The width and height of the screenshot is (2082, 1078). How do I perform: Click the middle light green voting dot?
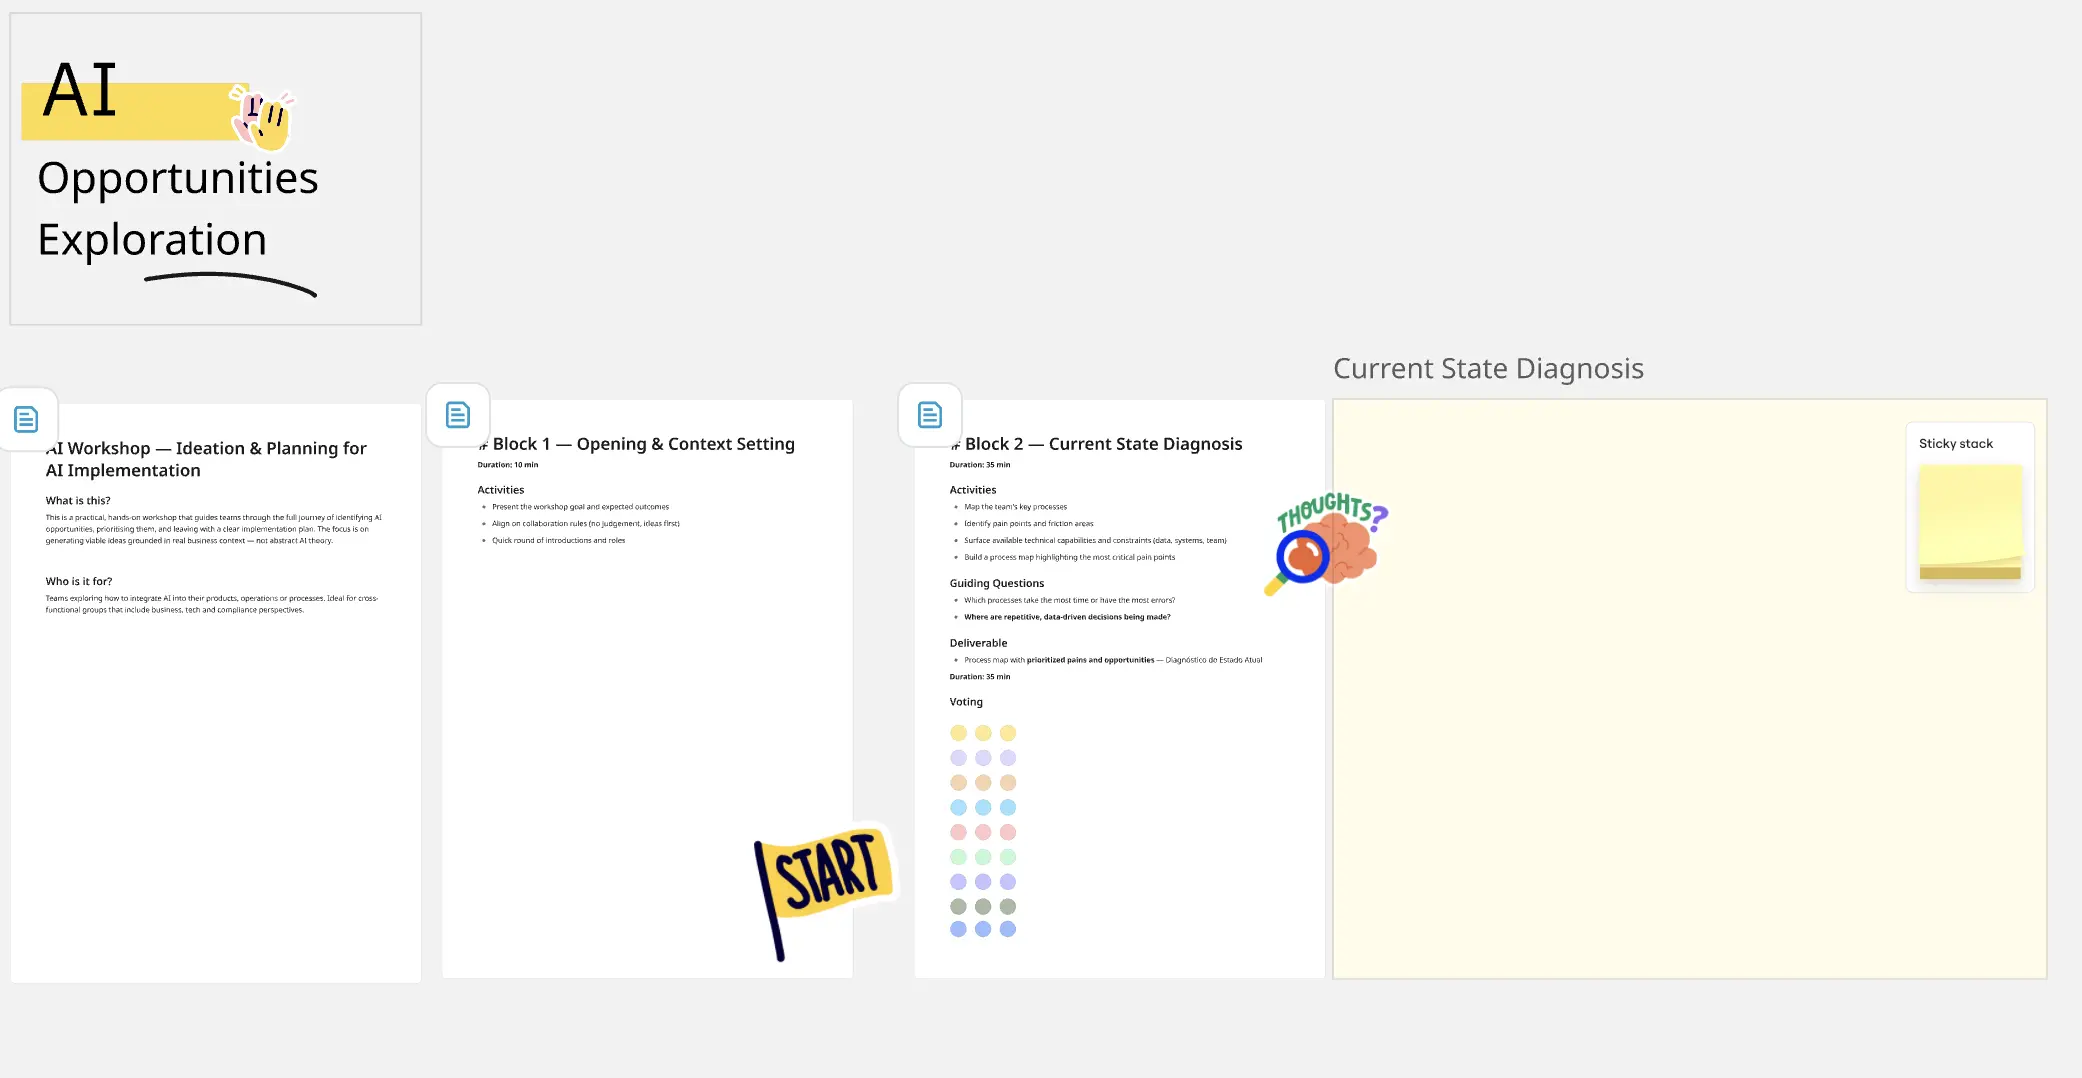click(983, 857)
